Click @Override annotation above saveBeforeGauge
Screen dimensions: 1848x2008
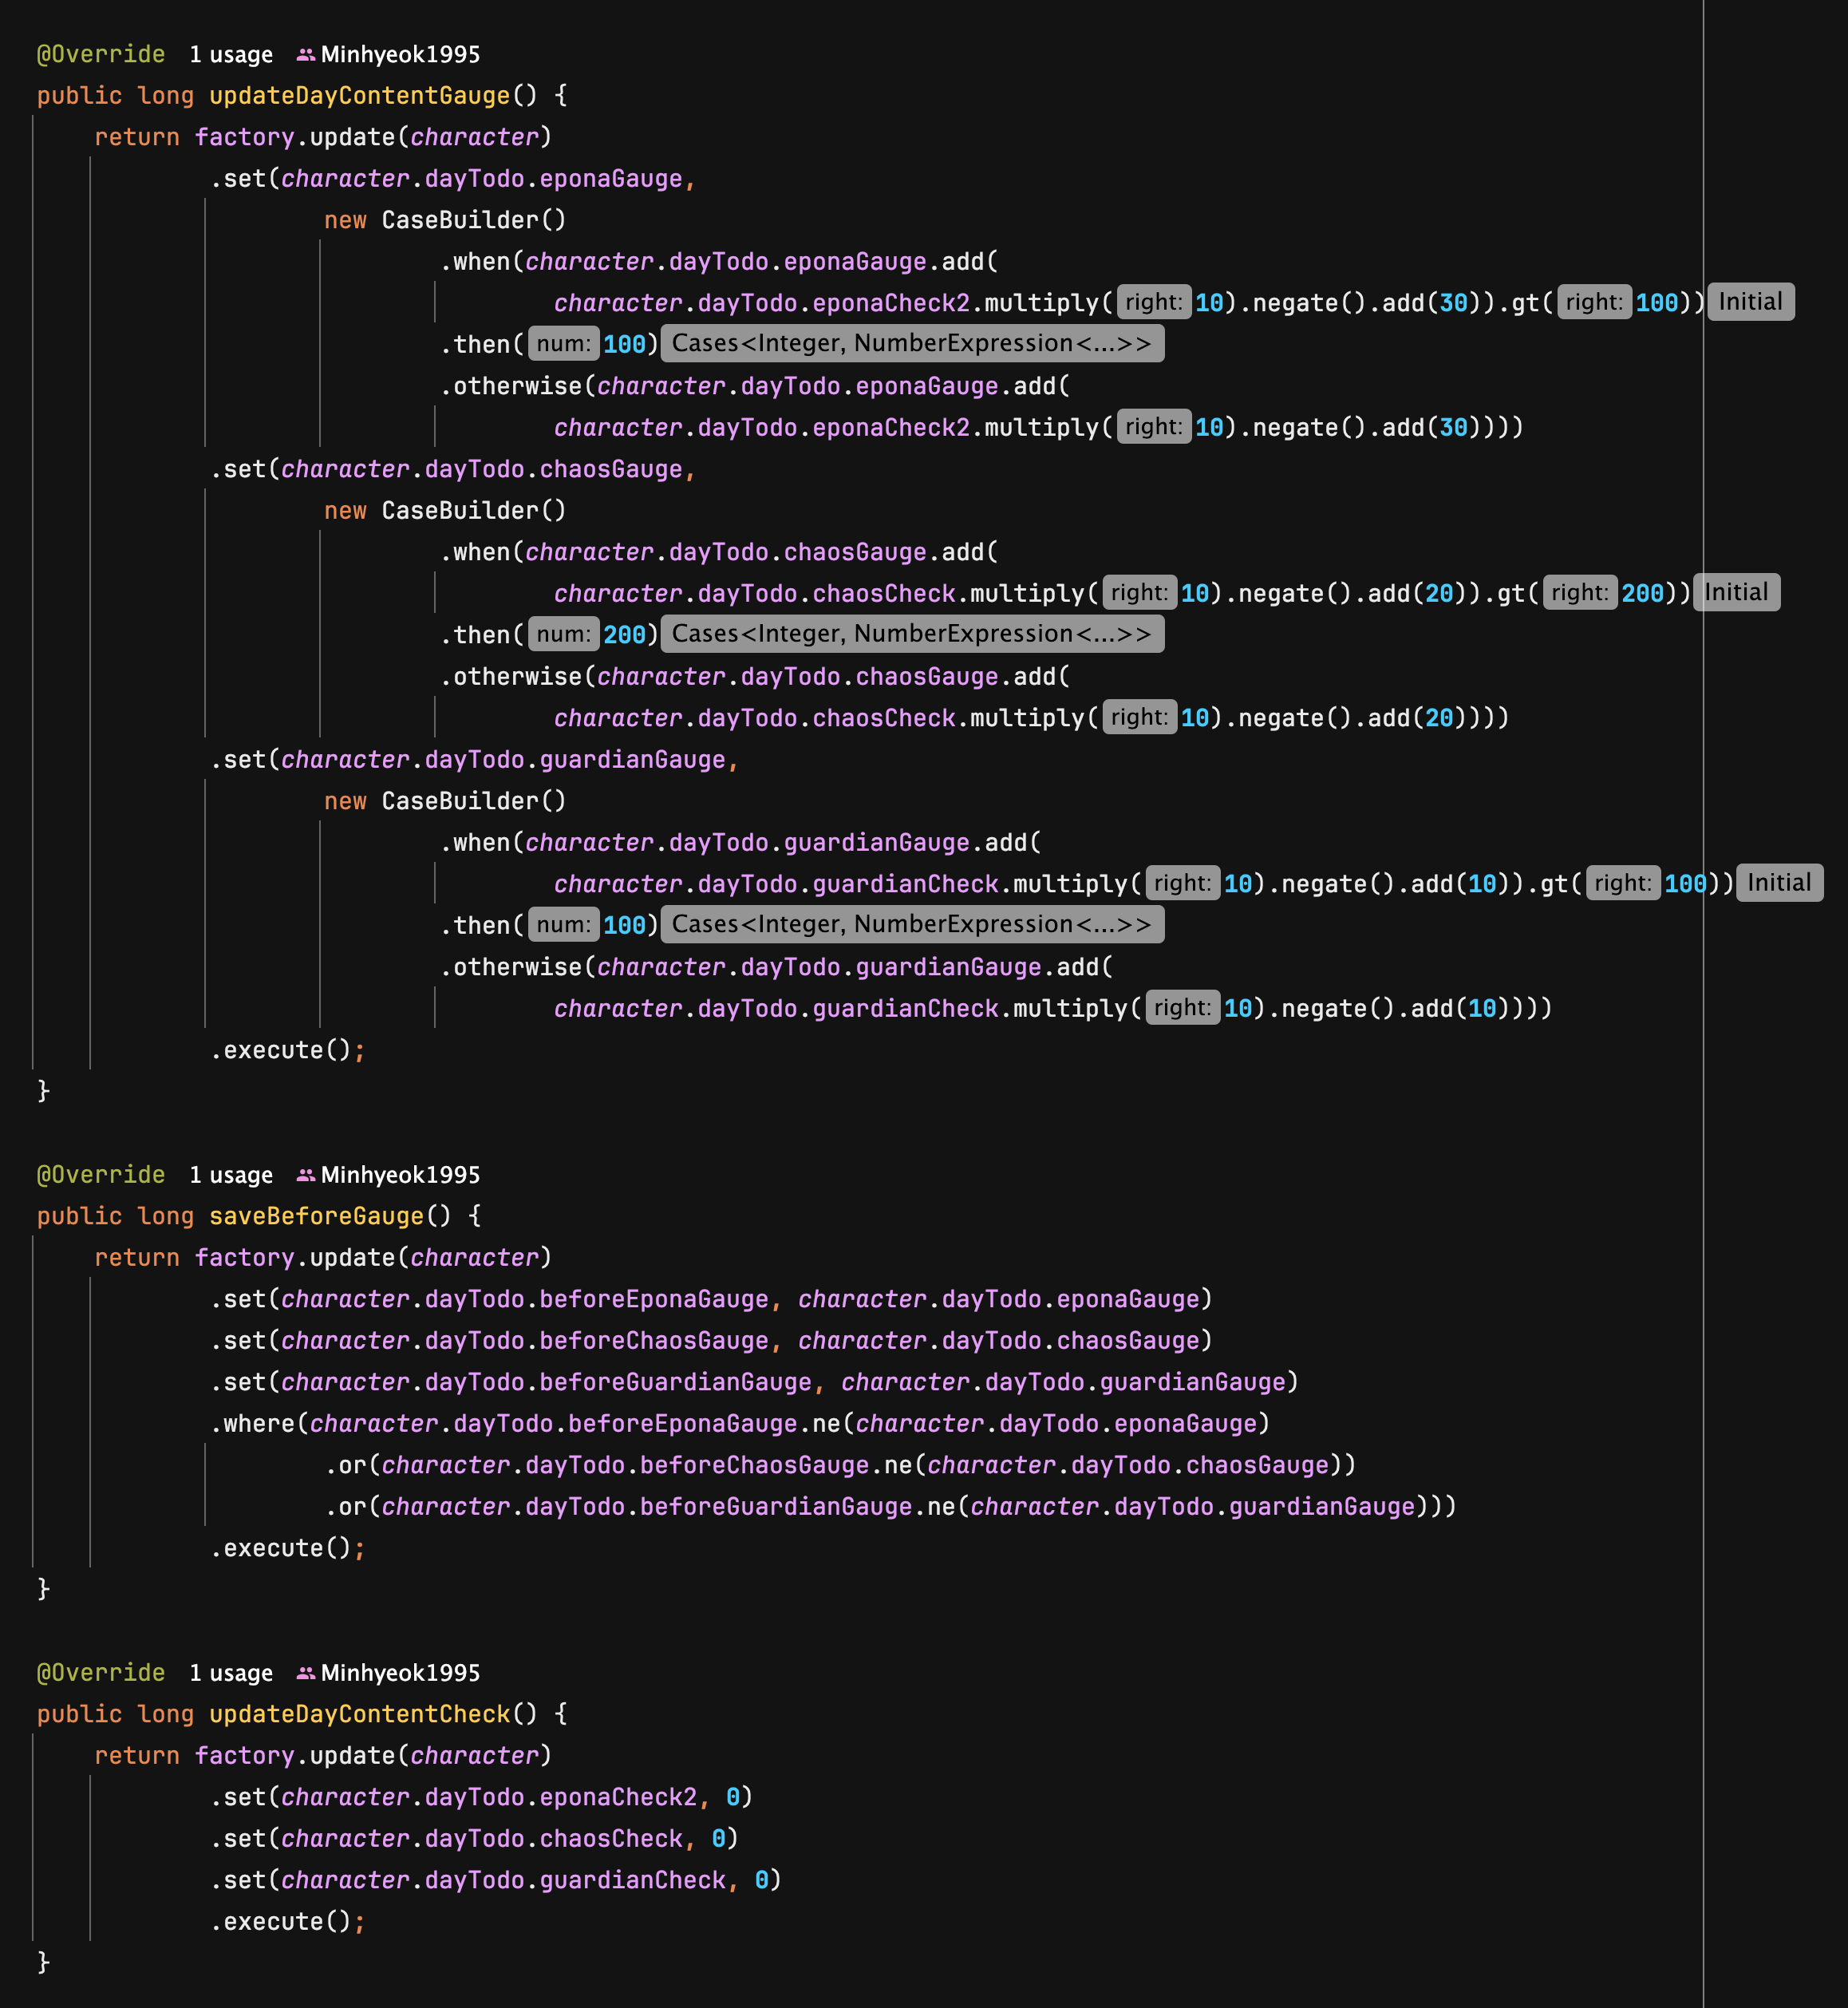(x=101, y=1175)
